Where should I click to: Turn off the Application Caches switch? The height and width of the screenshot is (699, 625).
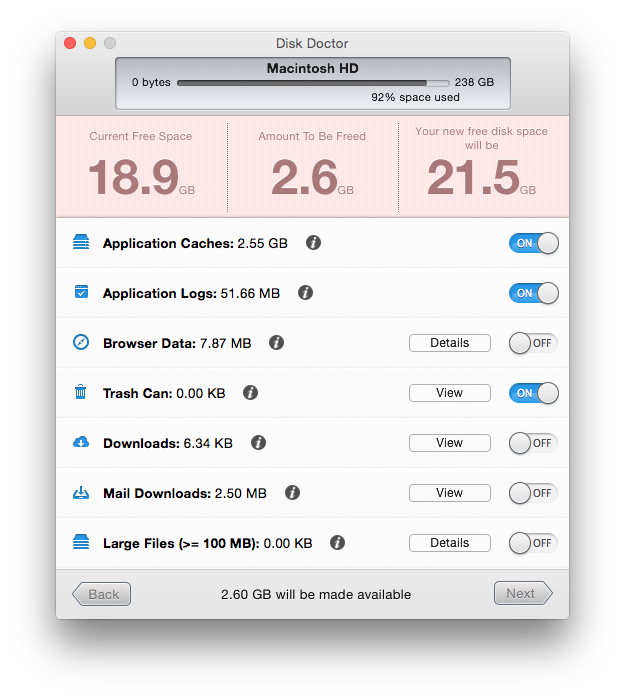point(534,243)
